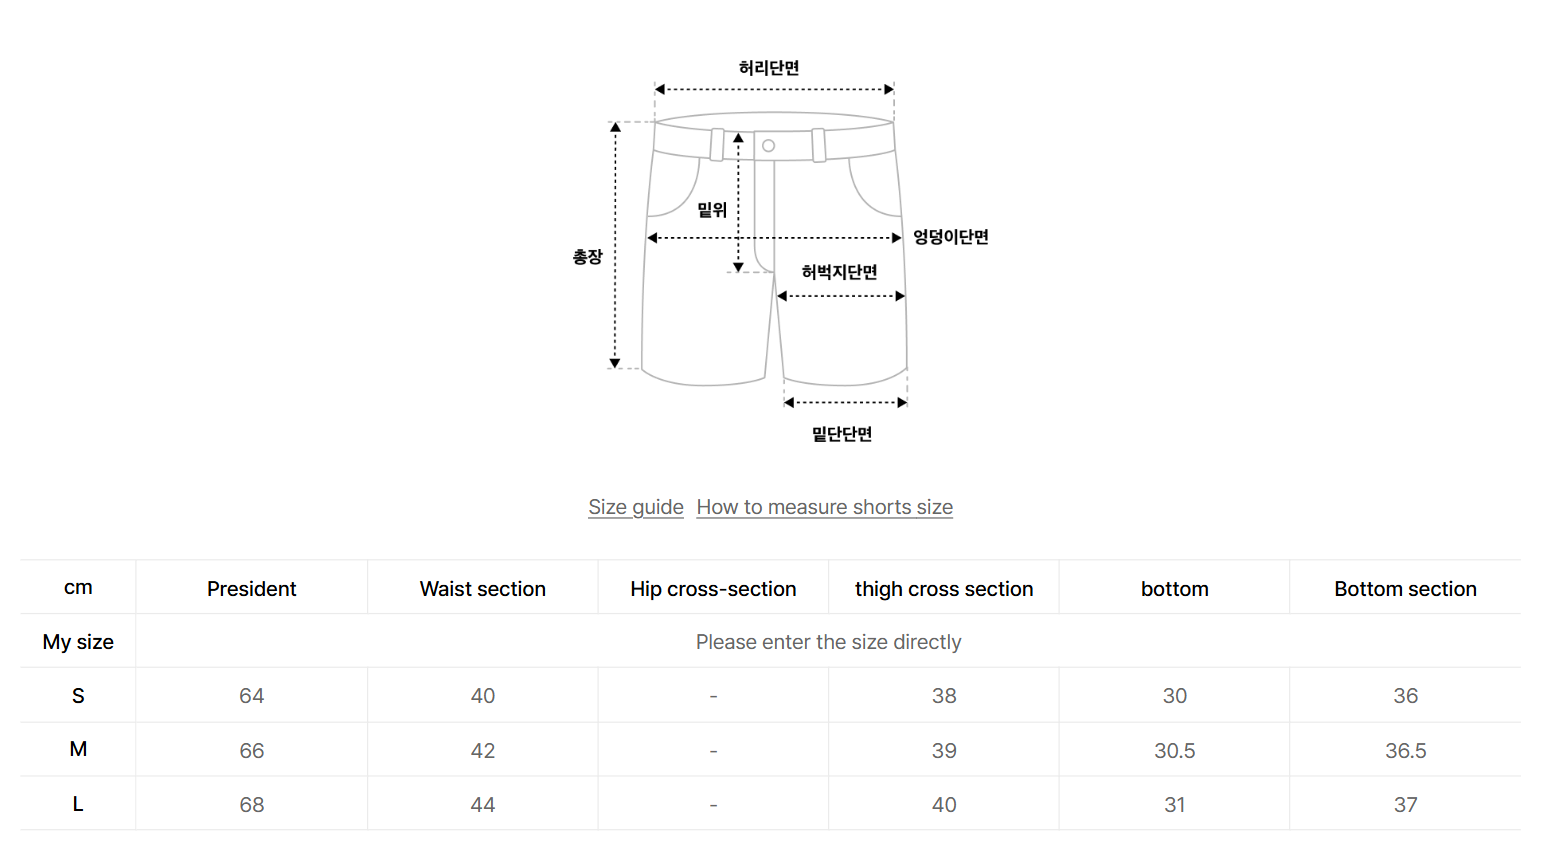Open How to measure shorts size link
Viewport: 1542px width, 843px height.
click(x=825, y=507)
